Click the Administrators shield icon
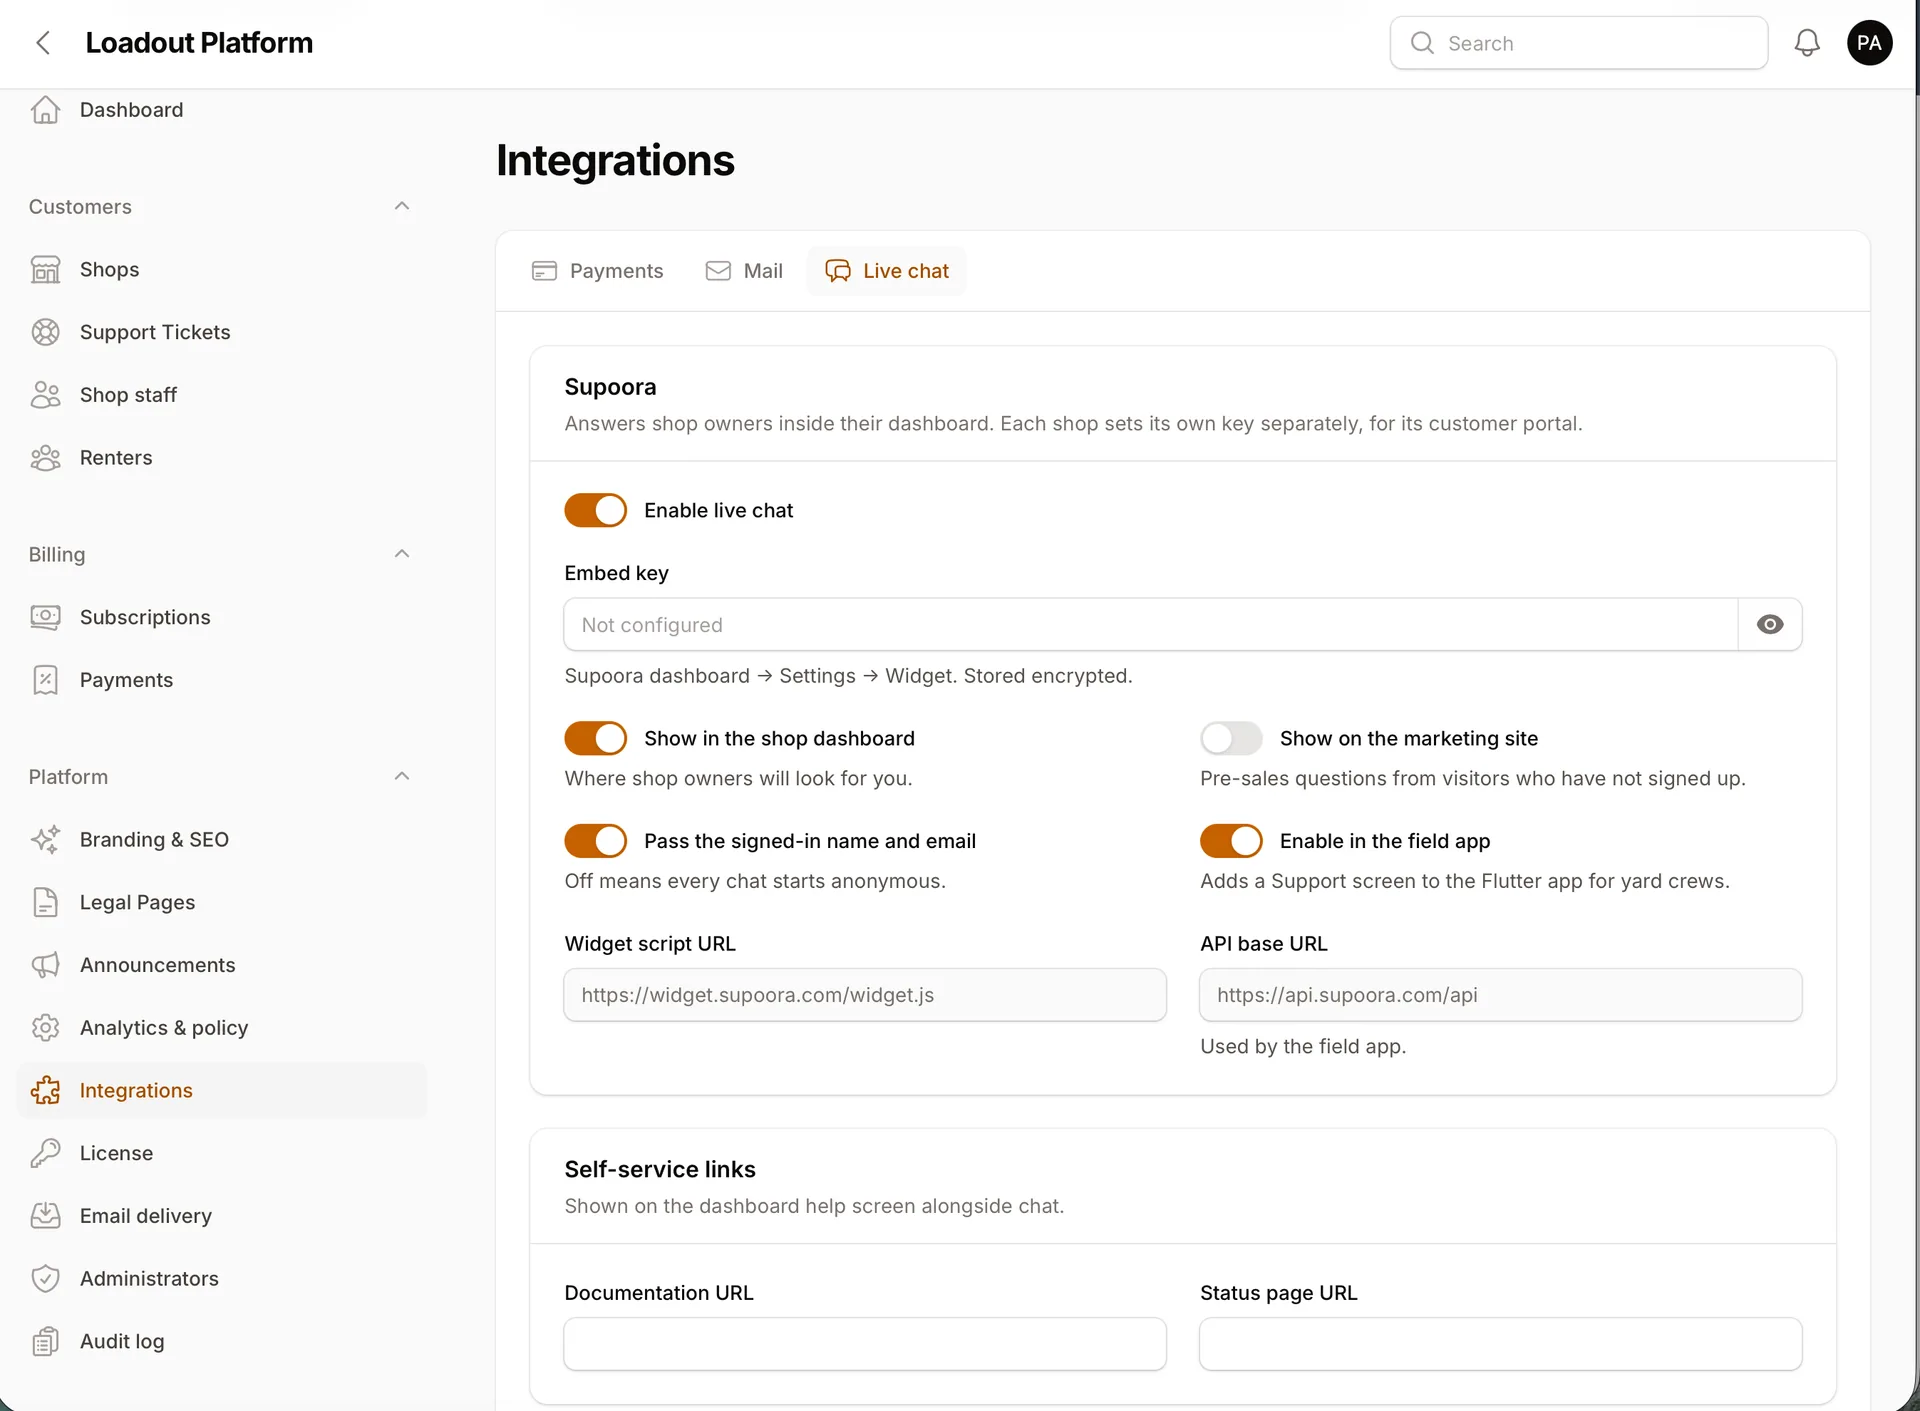Image resolution: width=1920 pixels, height=1411 pixels. point(45,1279)
